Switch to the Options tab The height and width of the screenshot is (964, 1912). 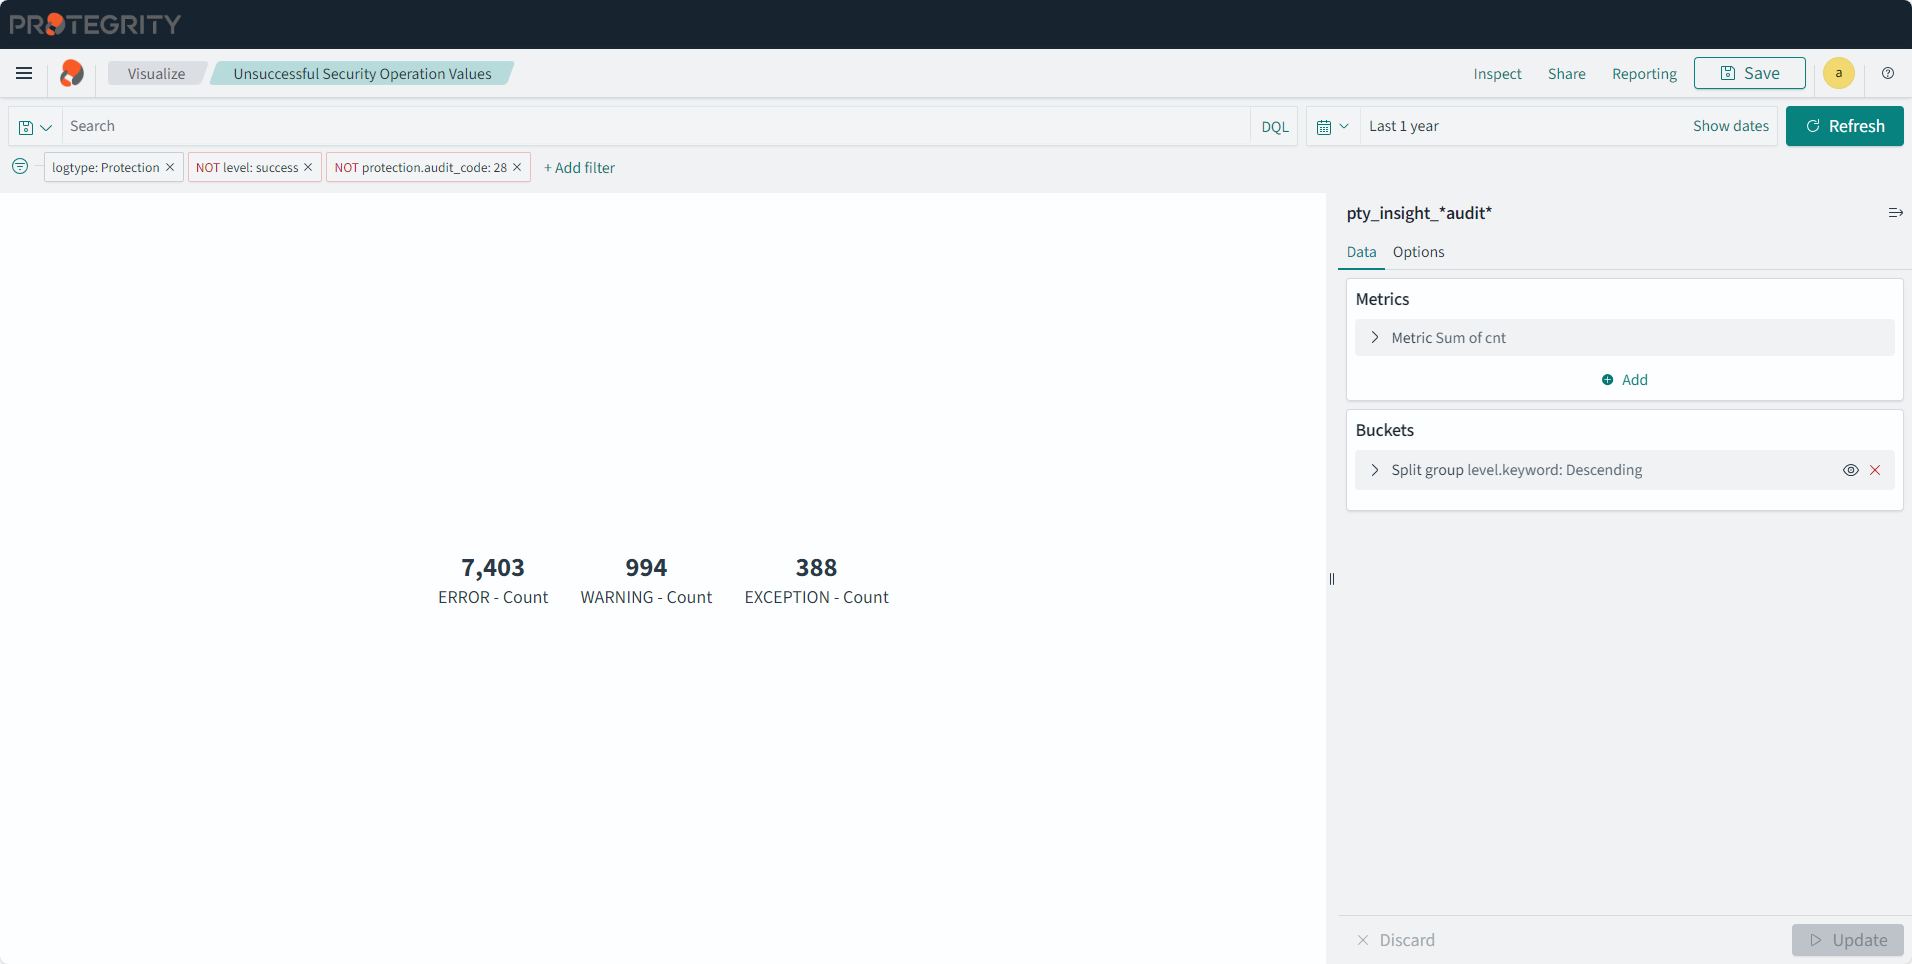coord(1418,252)
